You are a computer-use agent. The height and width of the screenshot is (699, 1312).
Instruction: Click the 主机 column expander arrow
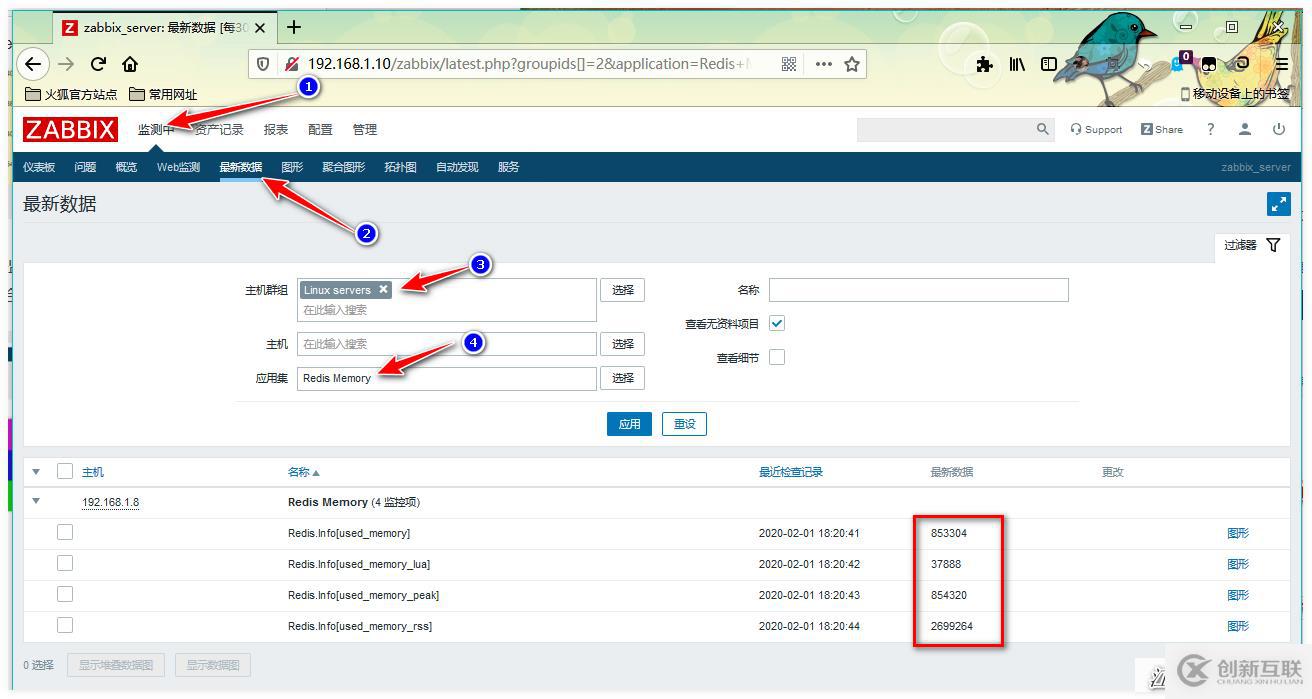coord(36,471)
